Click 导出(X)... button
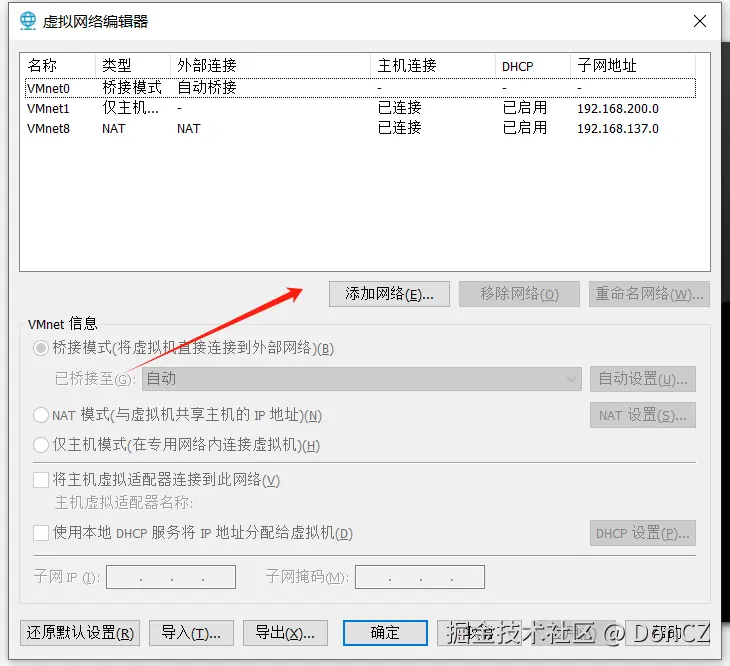730x666 pixels. click(285, 633)
